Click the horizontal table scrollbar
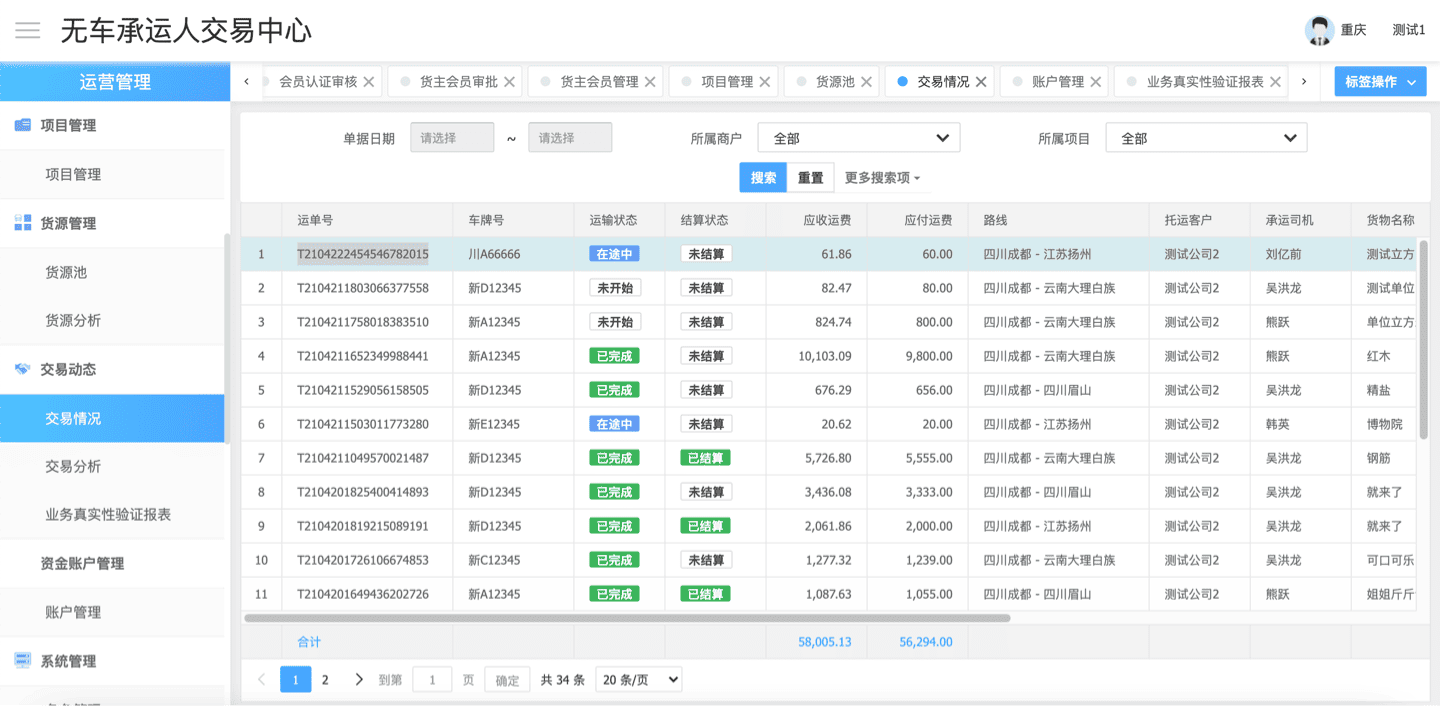Viewport: 1440px width, 706px height. coord(626,618)
